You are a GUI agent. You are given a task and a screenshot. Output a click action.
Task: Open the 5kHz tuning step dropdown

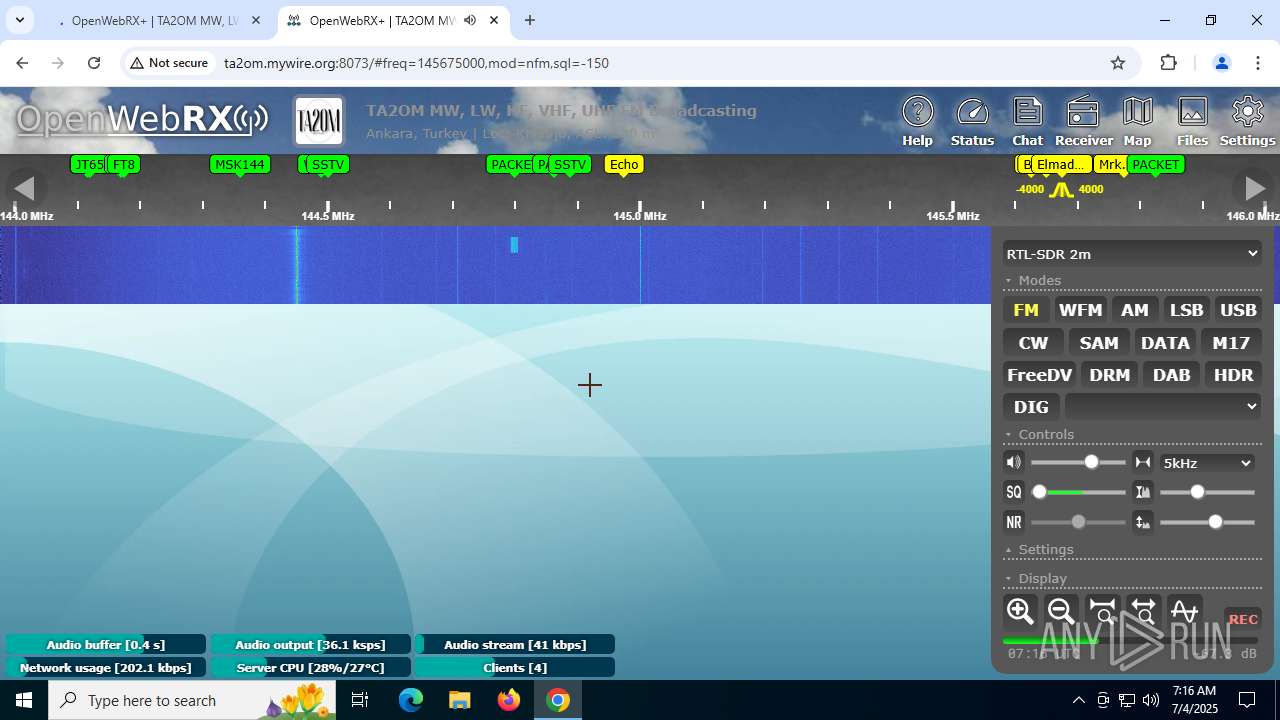point(1207,463)
